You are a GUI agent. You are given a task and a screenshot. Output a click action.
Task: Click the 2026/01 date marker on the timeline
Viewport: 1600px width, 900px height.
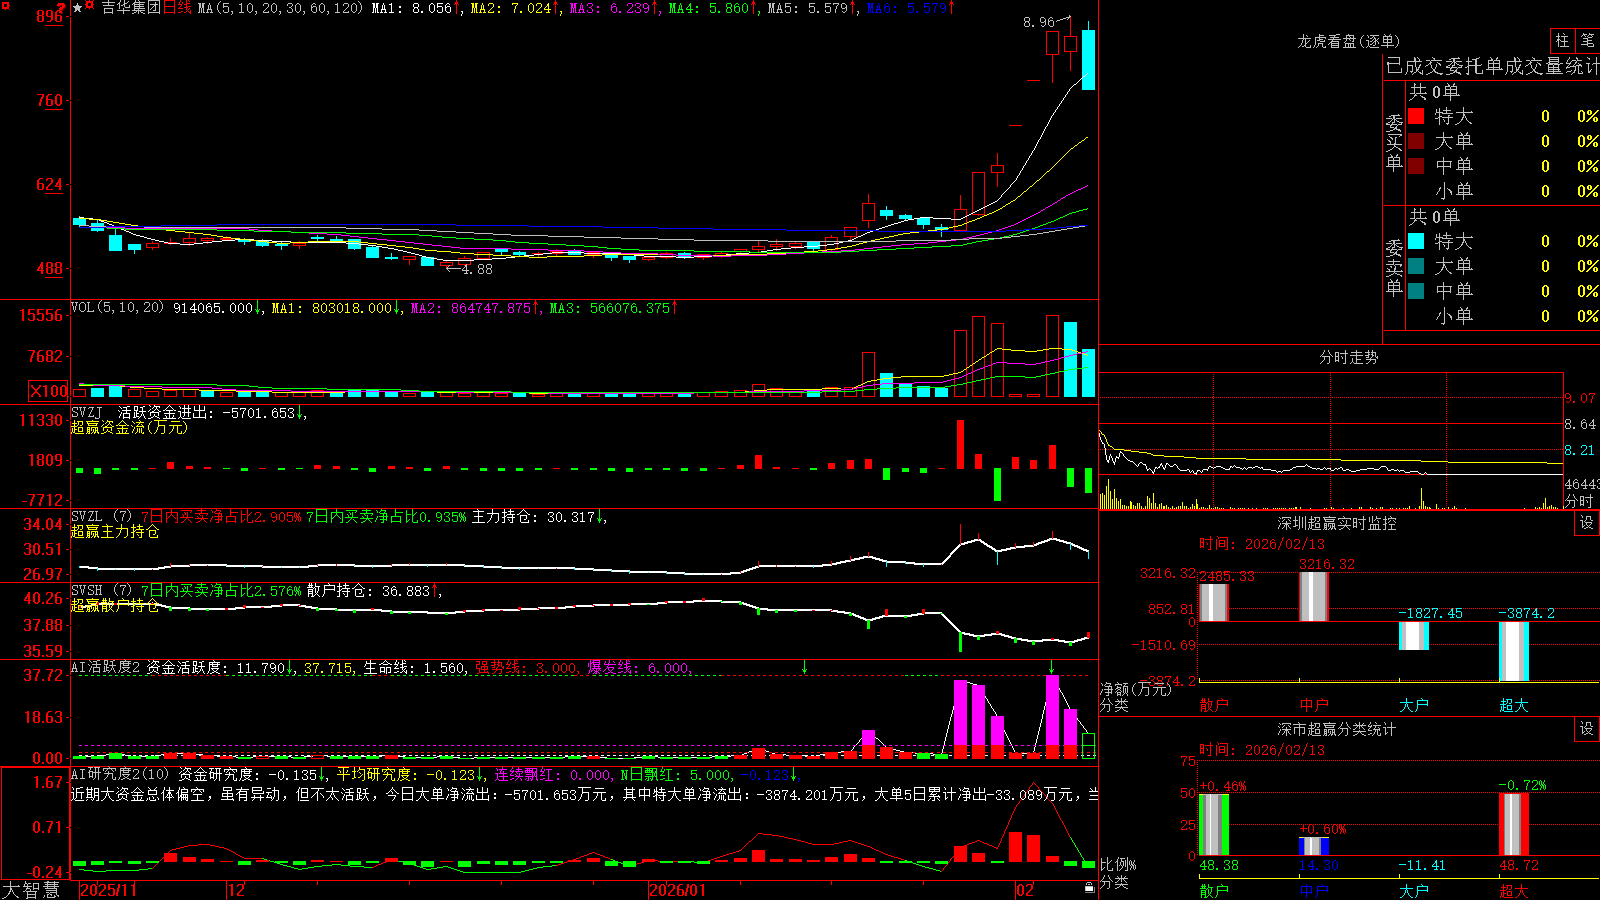678,890
